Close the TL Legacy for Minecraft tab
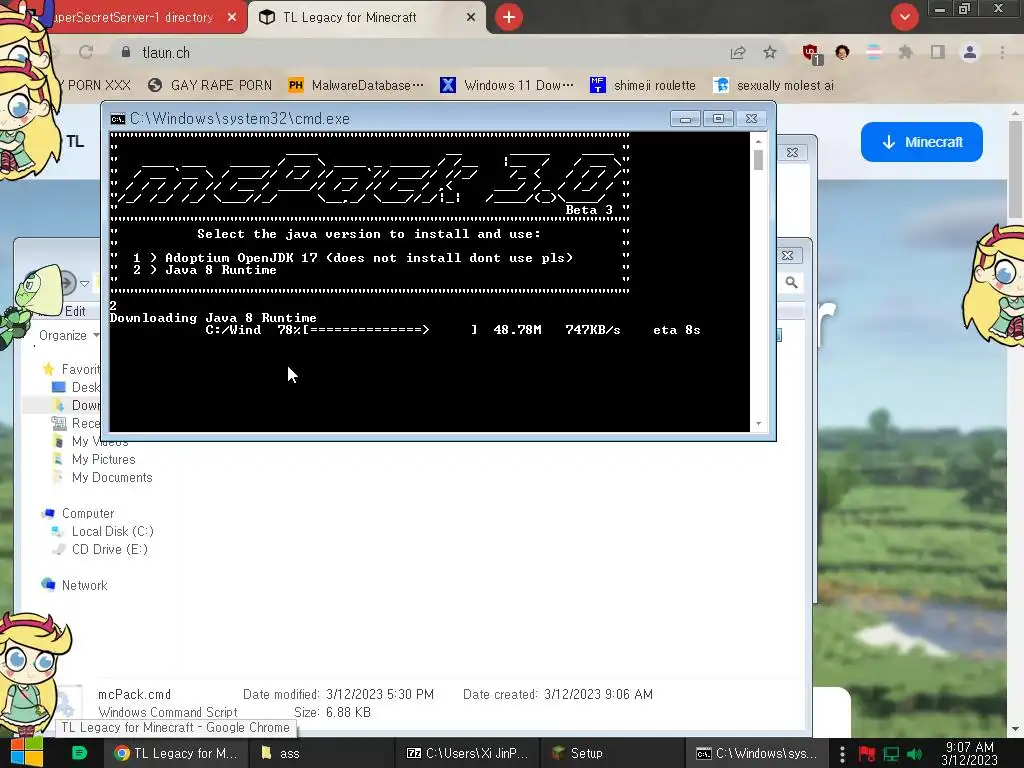 (x=471, y=18)
